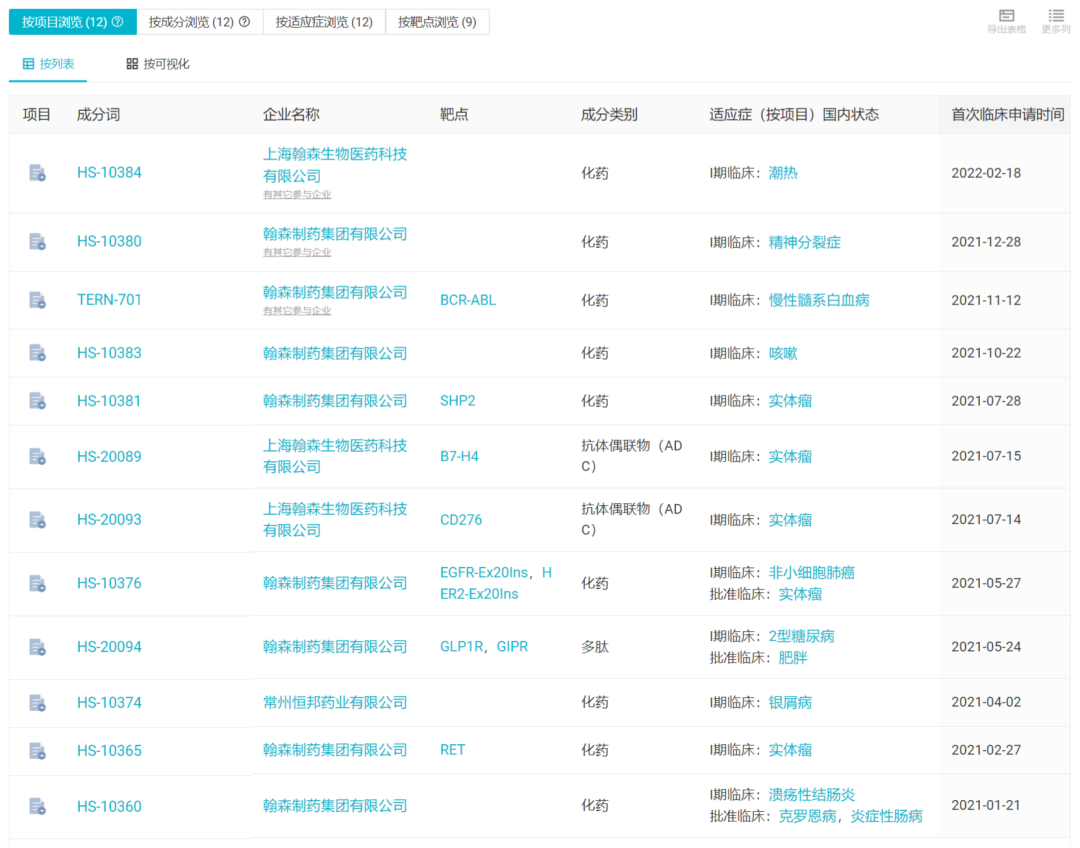Image resolution: width=1080 pixels, height=848 pixels.
Task: Open 上海翰森生物医药科技 company link in HS-10384 row
Action: [335, 165]
